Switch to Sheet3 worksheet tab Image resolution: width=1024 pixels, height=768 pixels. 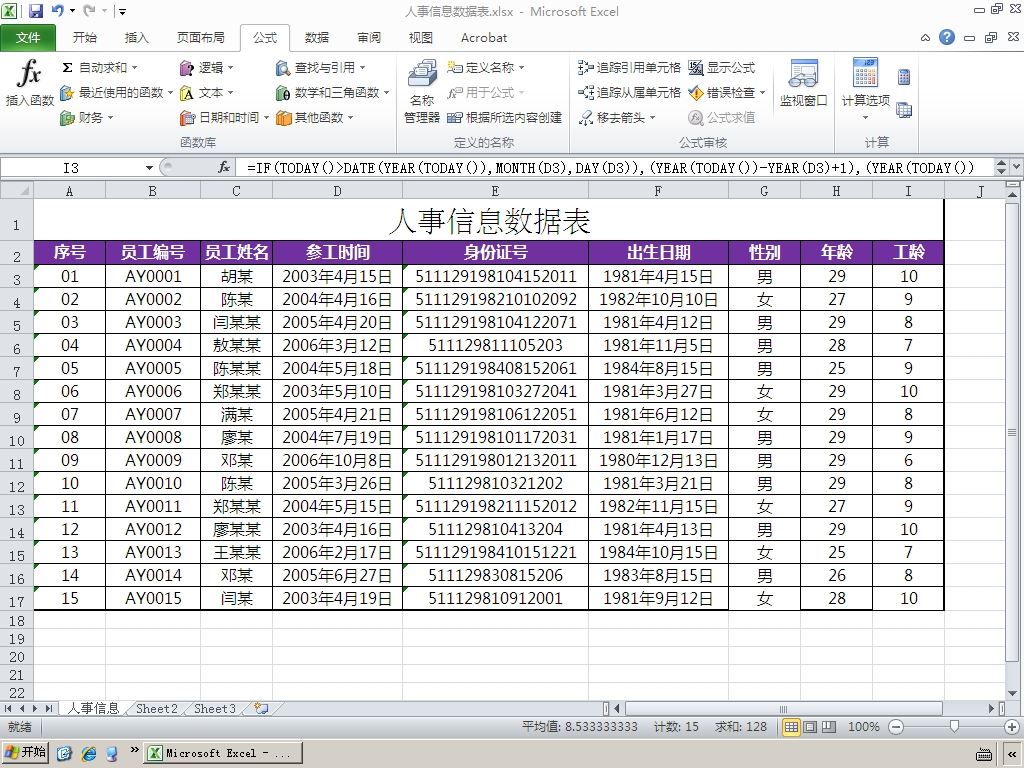[x=215, y=709]
